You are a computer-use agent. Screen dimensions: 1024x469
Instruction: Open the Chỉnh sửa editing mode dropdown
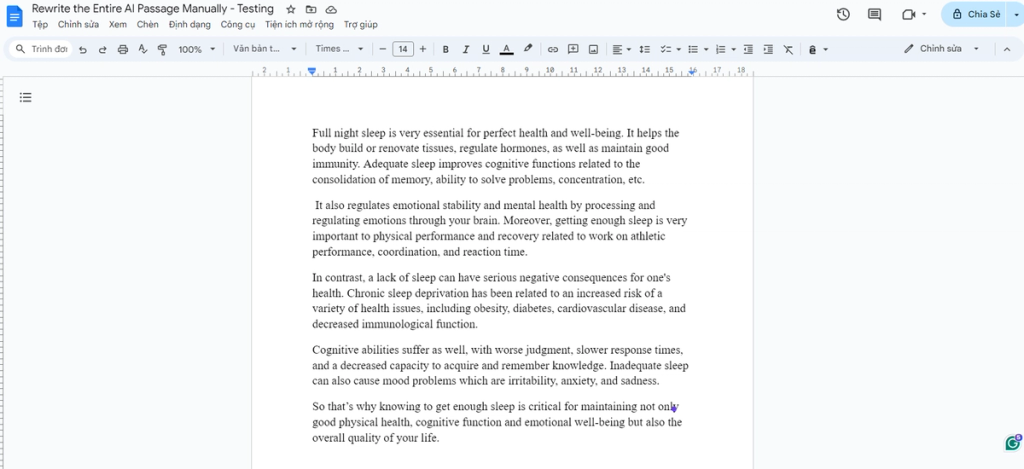[x=942, y=49]
